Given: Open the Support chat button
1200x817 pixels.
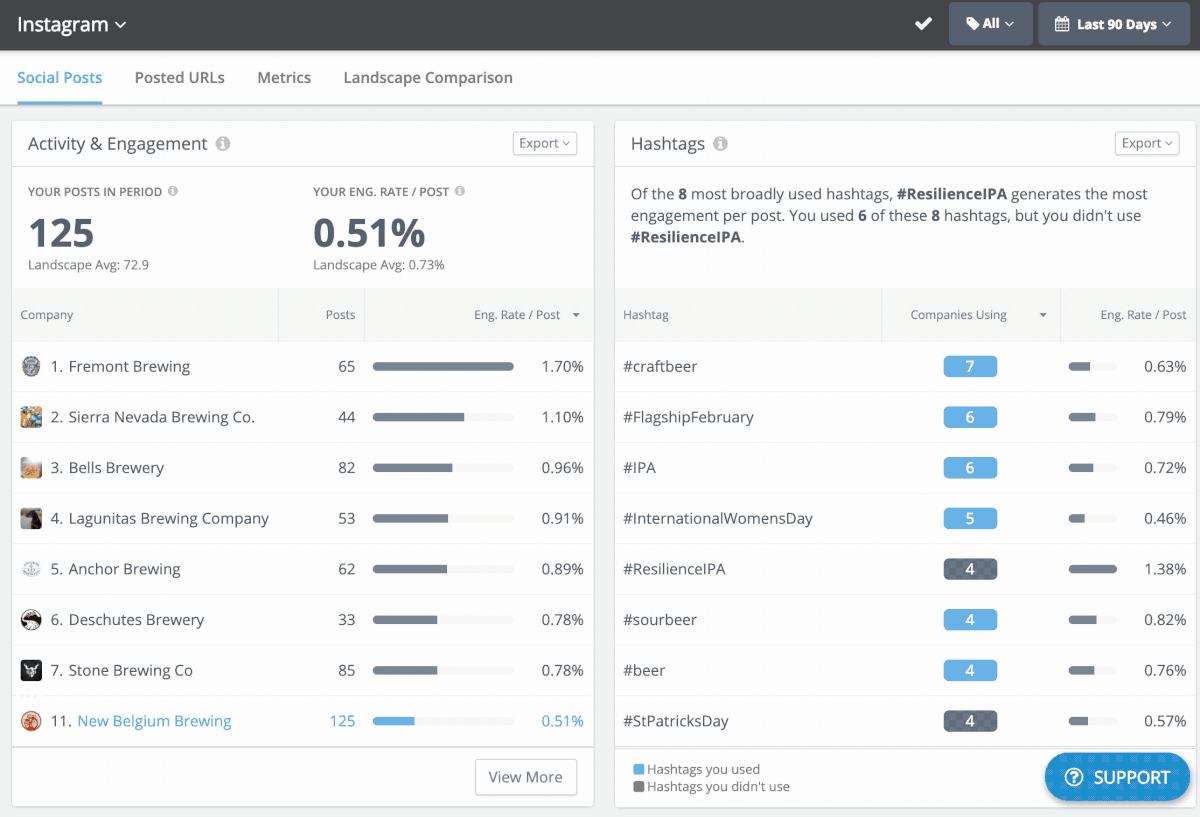Looking at the screenshot, I should (x=1117, y=777).
